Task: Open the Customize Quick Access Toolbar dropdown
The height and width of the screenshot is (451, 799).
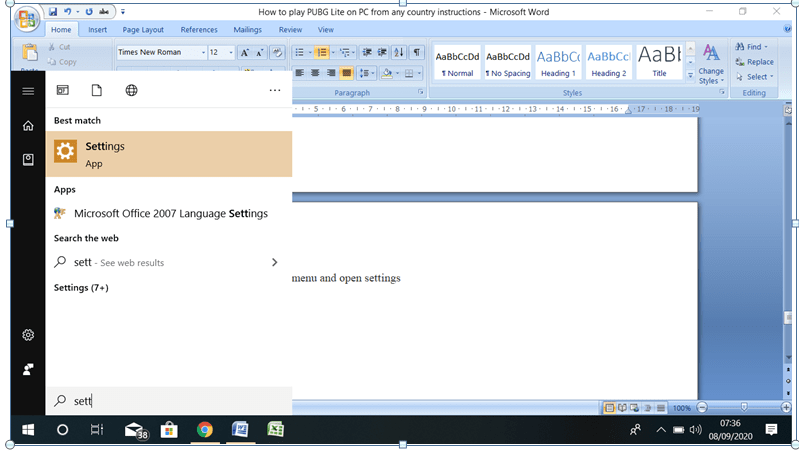Action: pos(123,11)
